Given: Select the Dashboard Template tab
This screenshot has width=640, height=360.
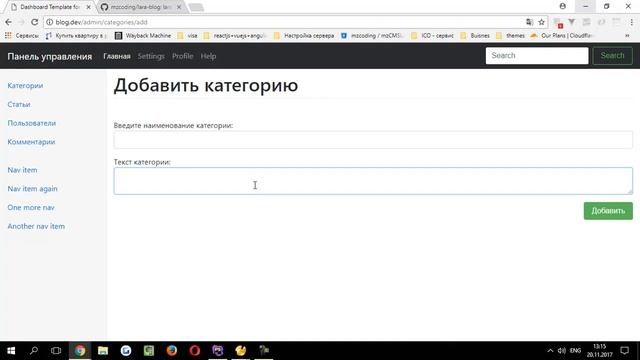Looking at the screenshot, I should (49, 7).
